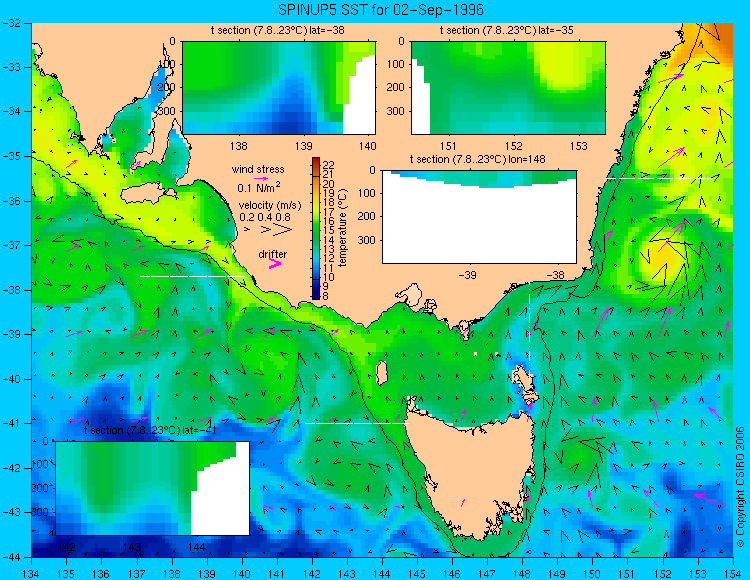Click the dark blue 8 degree band of color bar
Image resolution: width=750 pixels, height=580 pixels.
click(x=316, y=295)
